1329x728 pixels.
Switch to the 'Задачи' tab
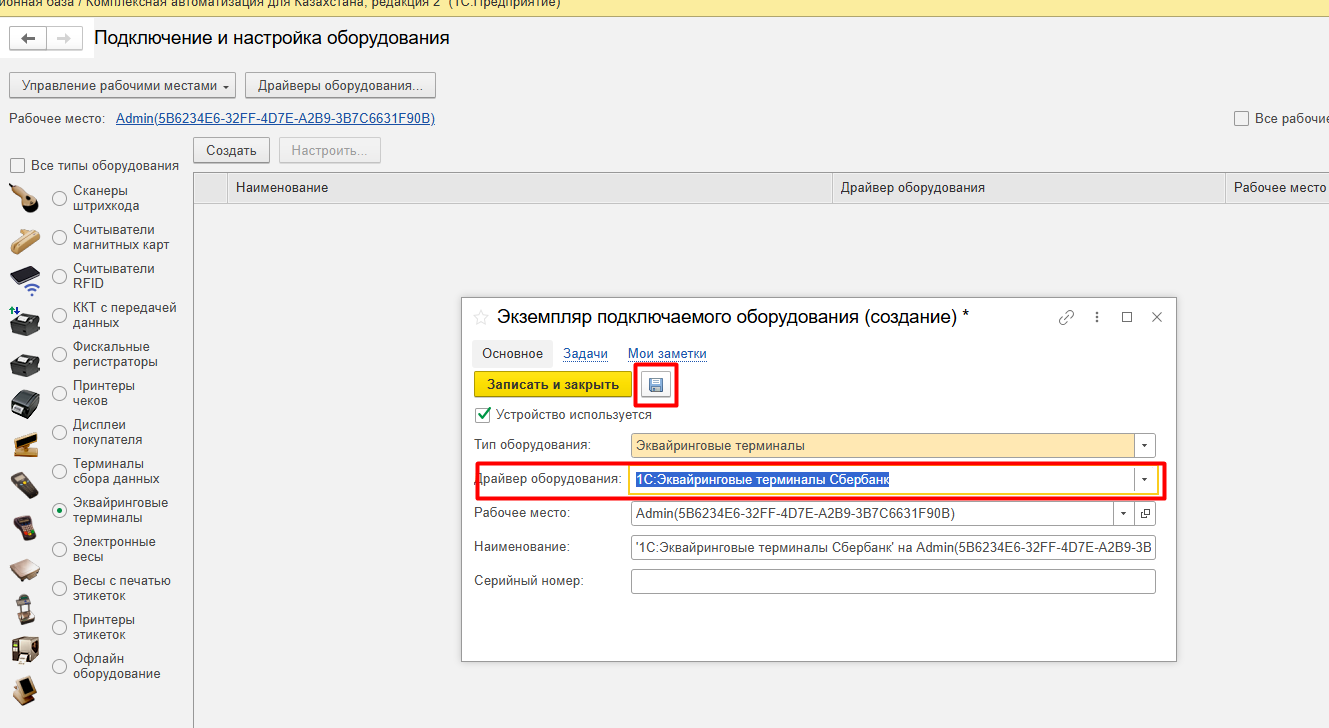click(x=585, y=353)
